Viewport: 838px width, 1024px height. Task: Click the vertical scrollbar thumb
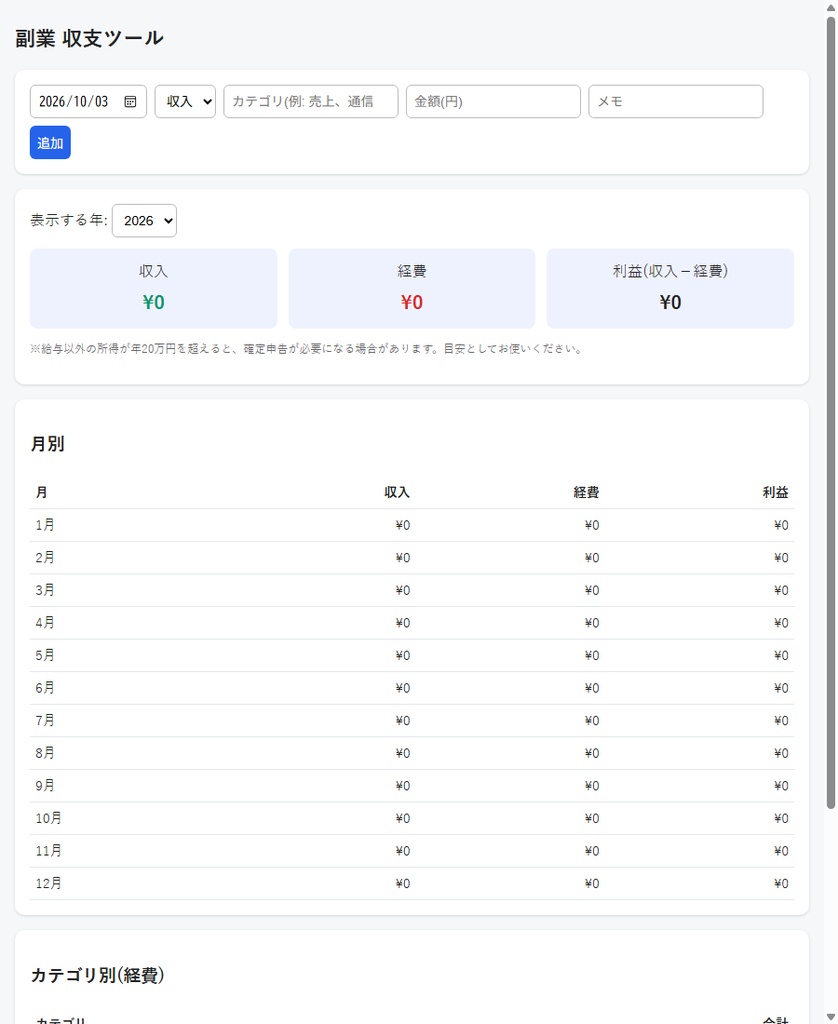coord(831,412)
